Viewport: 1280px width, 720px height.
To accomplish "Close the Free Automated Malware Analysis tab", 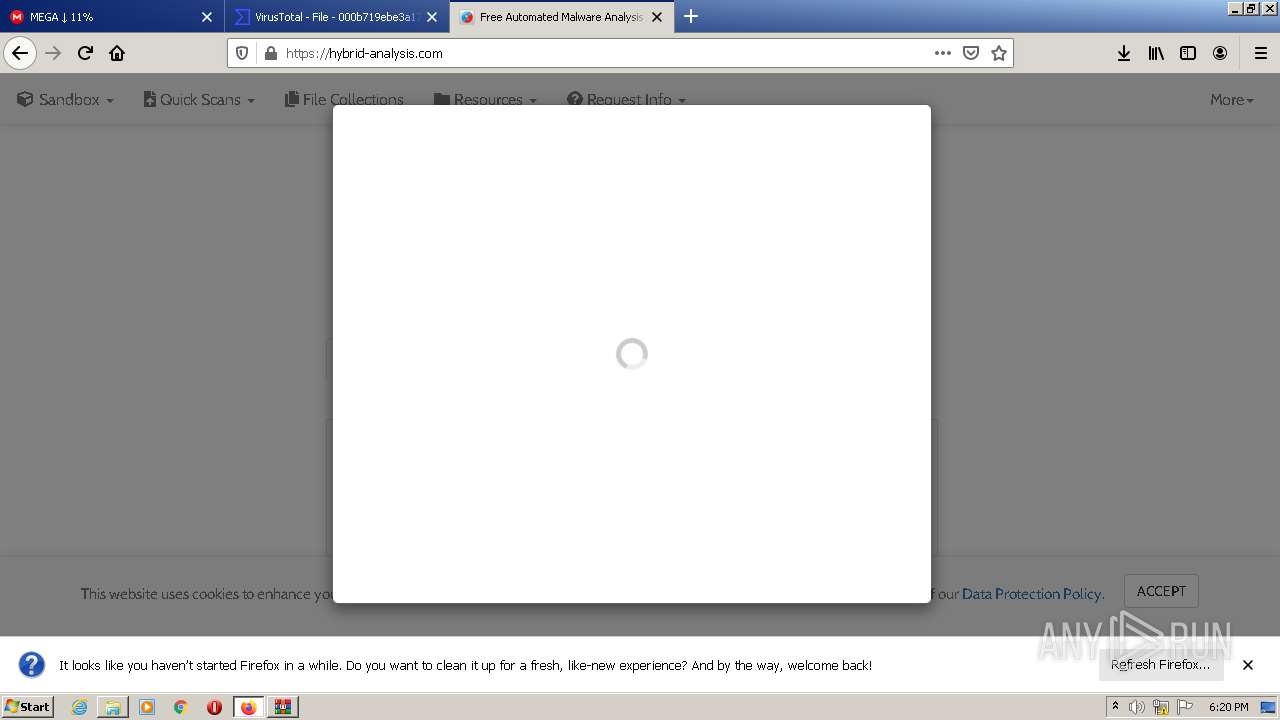I will (x=657, y=17).
